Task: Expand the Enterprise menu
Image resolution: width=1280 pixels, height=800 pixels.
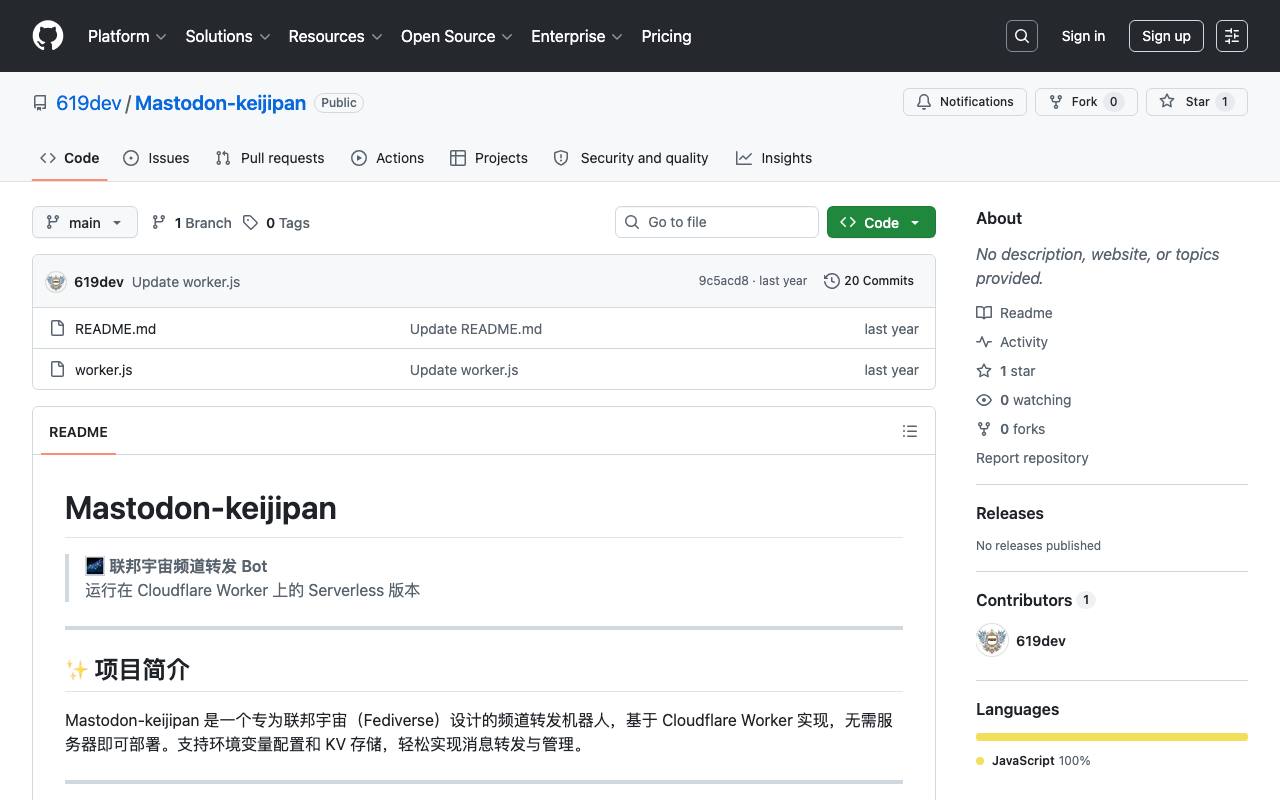Action: [x=577, y=36]
